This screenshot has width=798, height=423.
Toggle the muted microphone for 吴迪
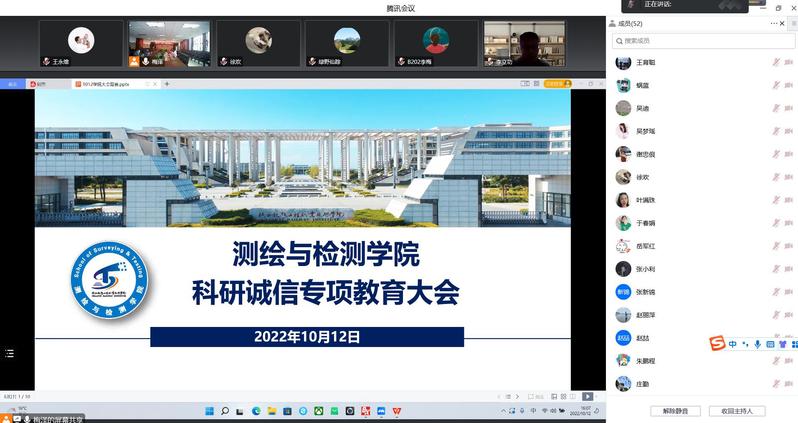click(x=775, y=108)
